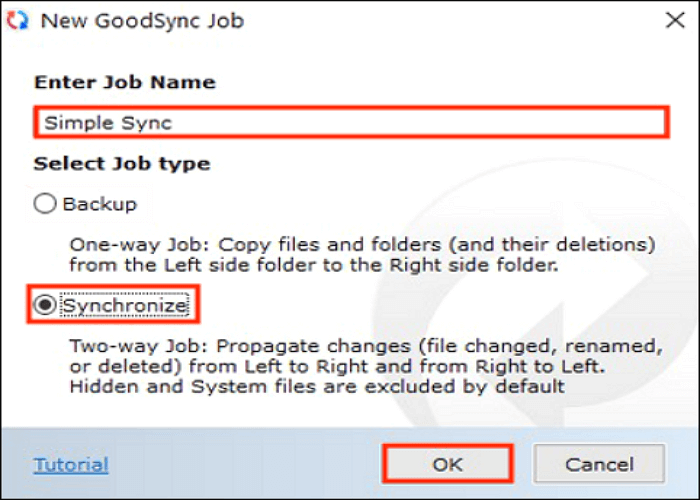The width and height of the screenshot is (700, 500).
Task: Click the "Synchronize" option label text
Action: [125, 305]
